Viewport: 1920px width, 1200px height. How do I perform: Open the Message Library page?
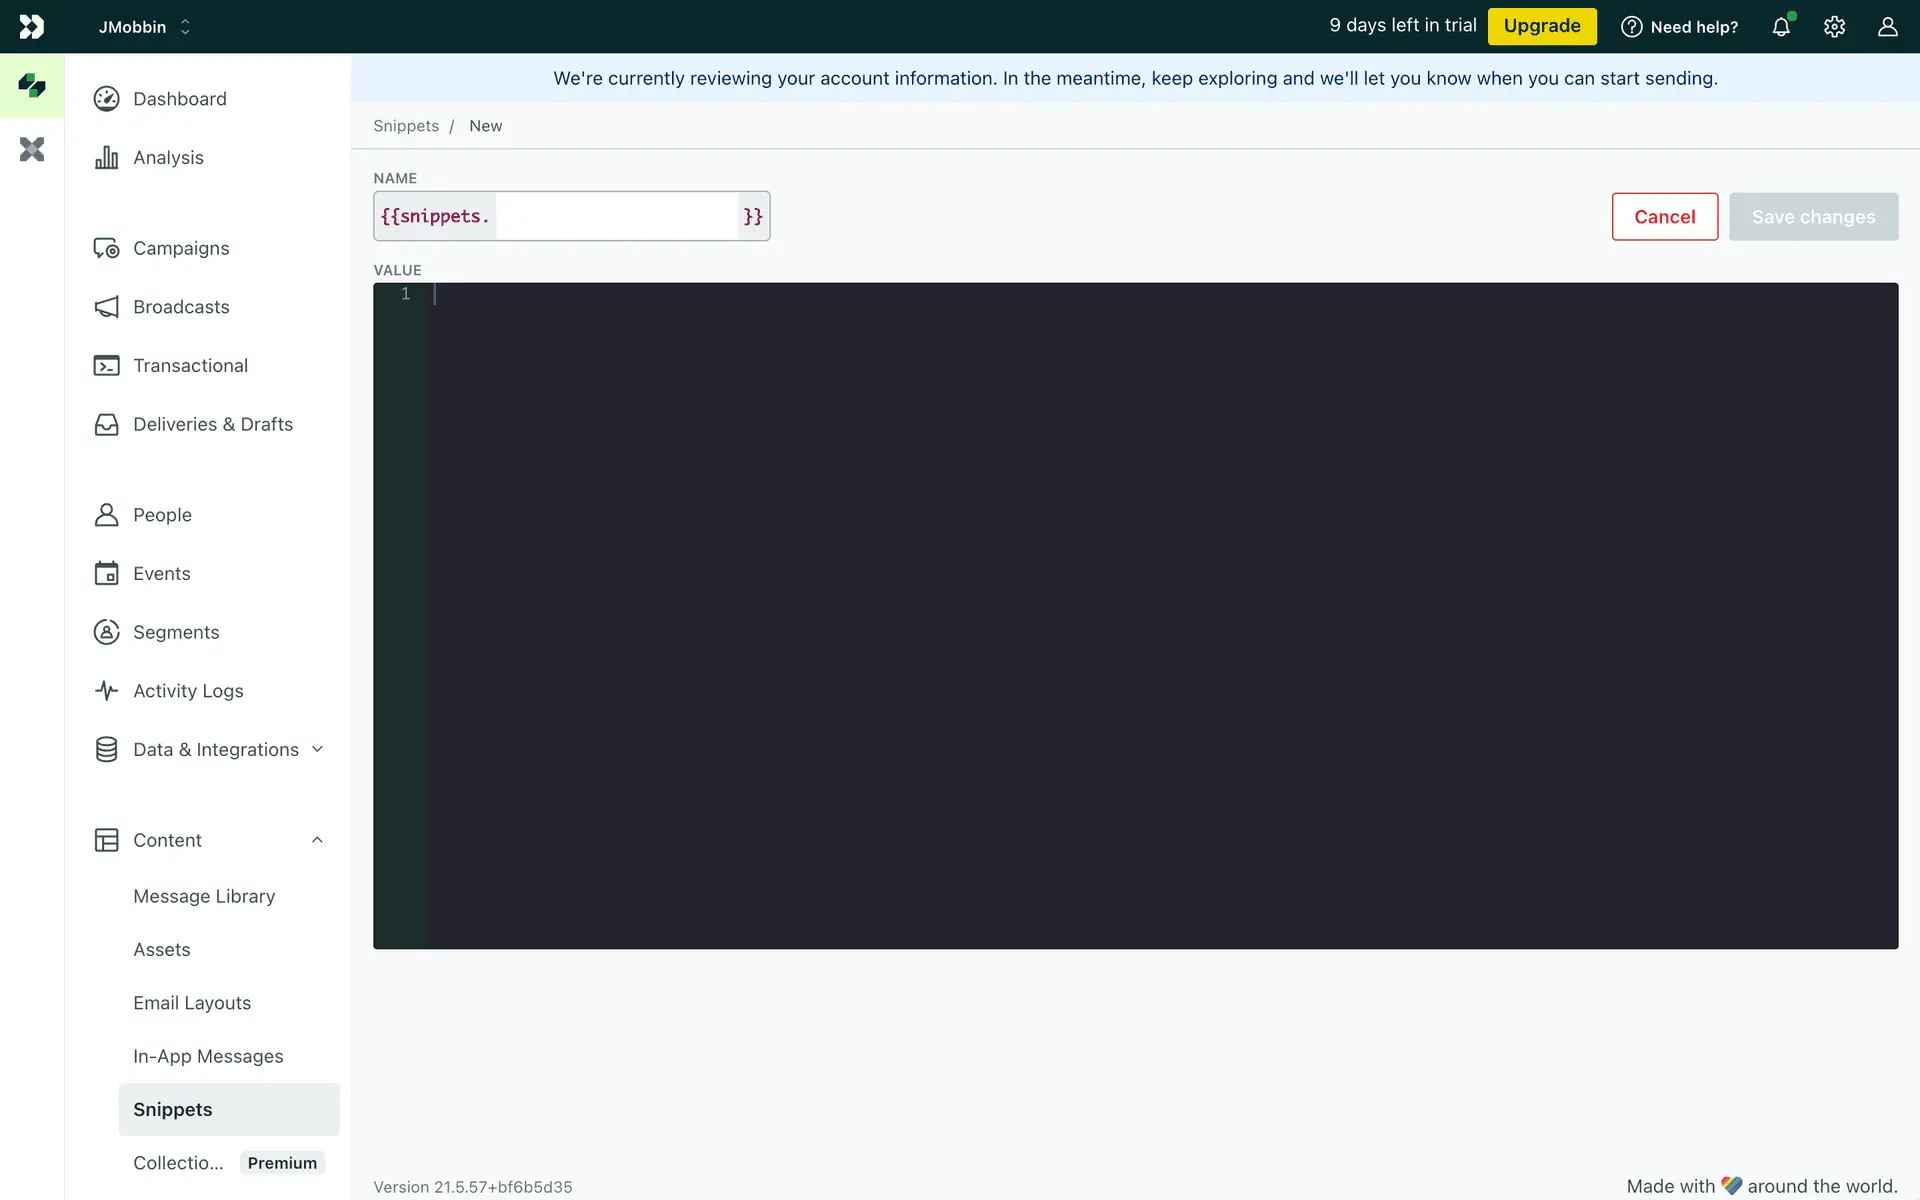point(204,897)
